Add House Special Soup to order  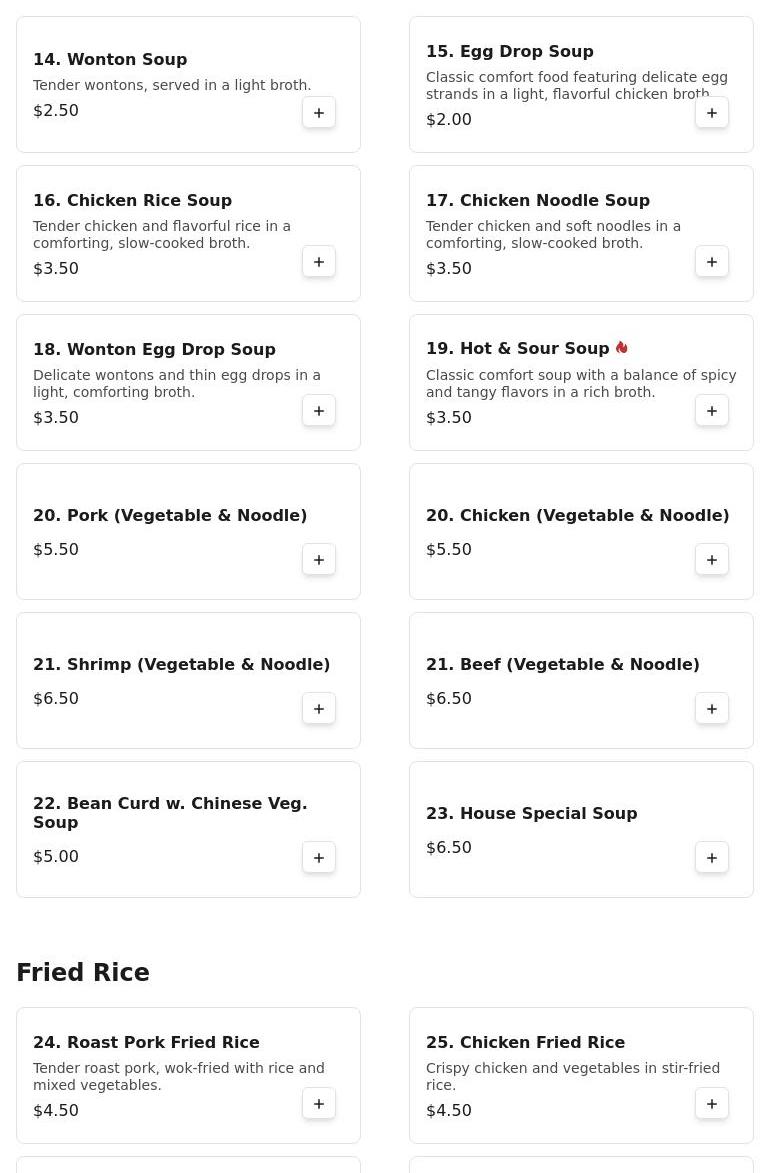[712, 857]
